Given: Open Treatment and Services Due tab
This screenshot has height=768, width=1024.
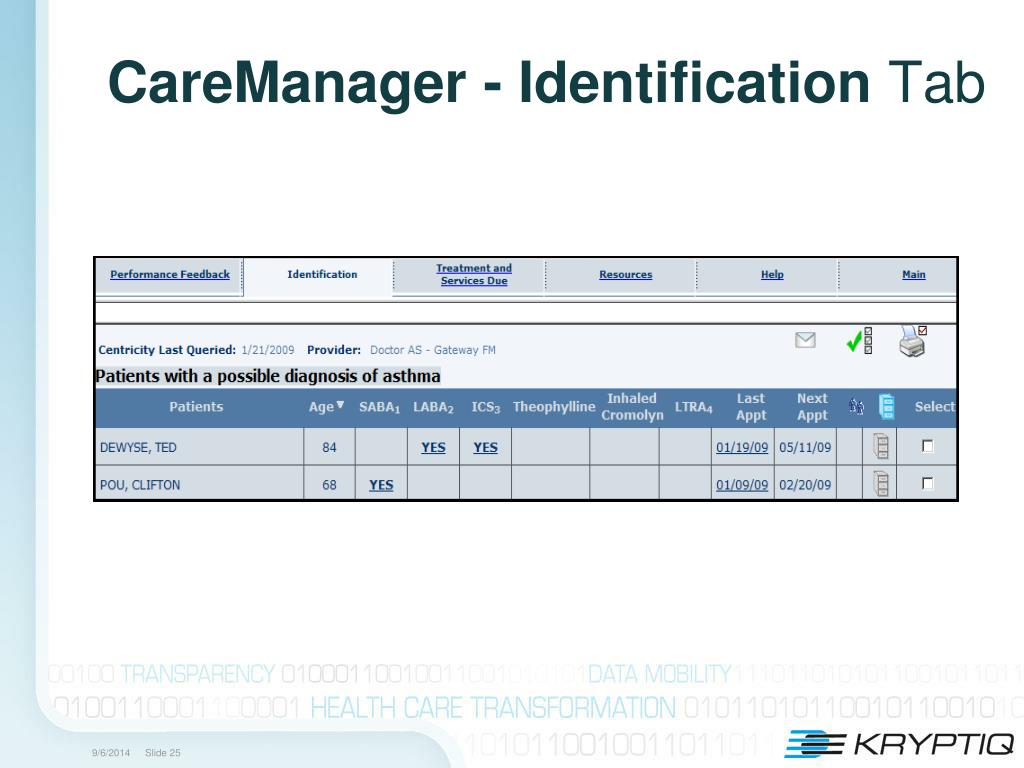Looking at the screenshot, I should 473,274.
